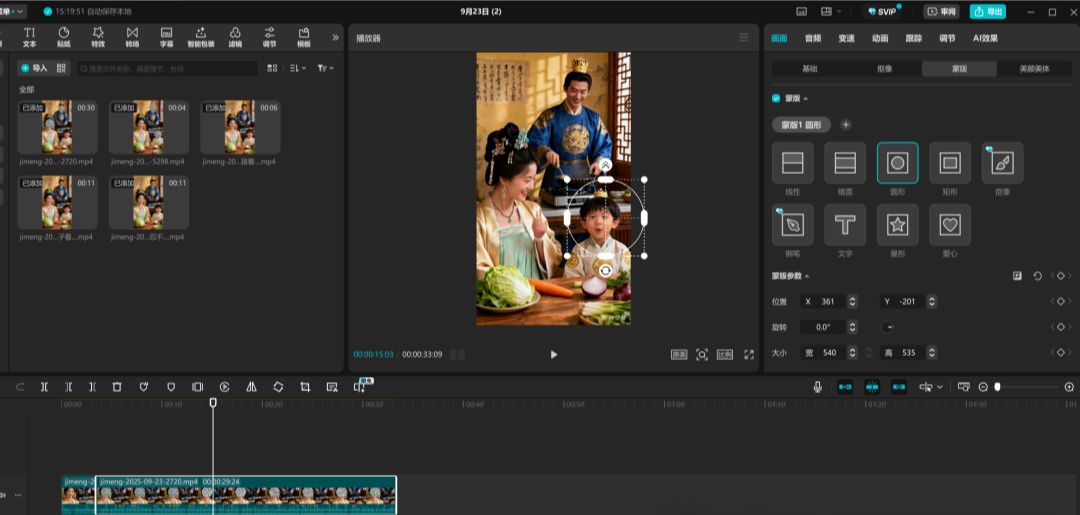The image size is (1080, 515).
Task: Switch to the 音频 tab
Action: (813, 39)
